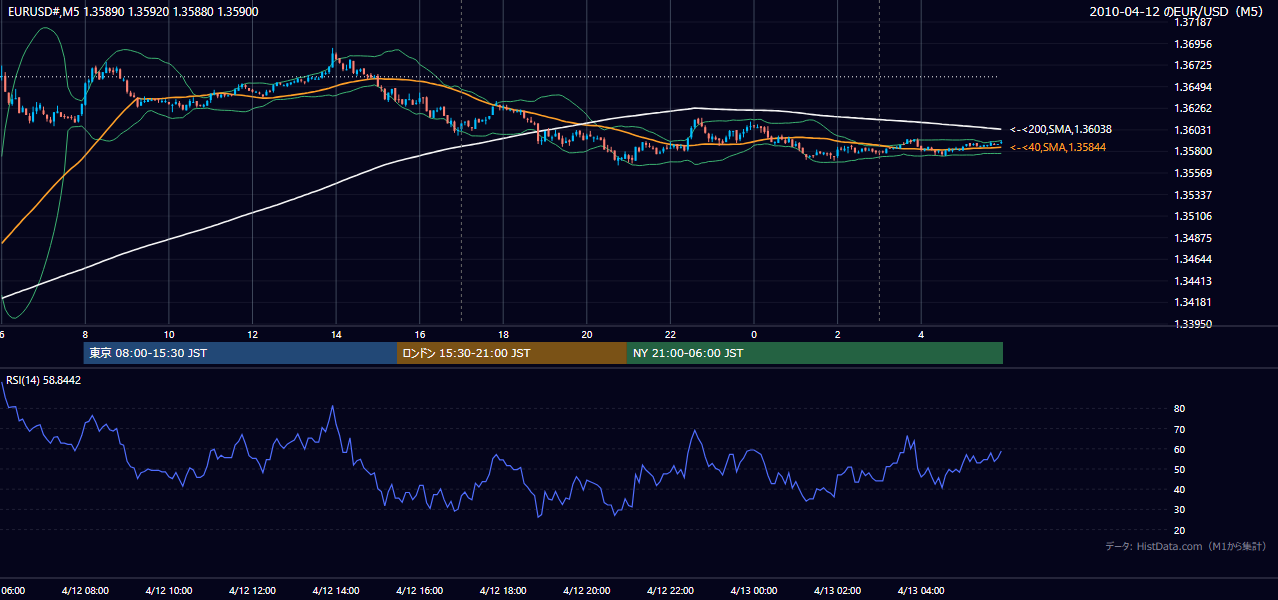The height and width of the screenshot is (600, 1278).
Task: Click the 4/12 10:00 time label
Action: coord(168,591)
